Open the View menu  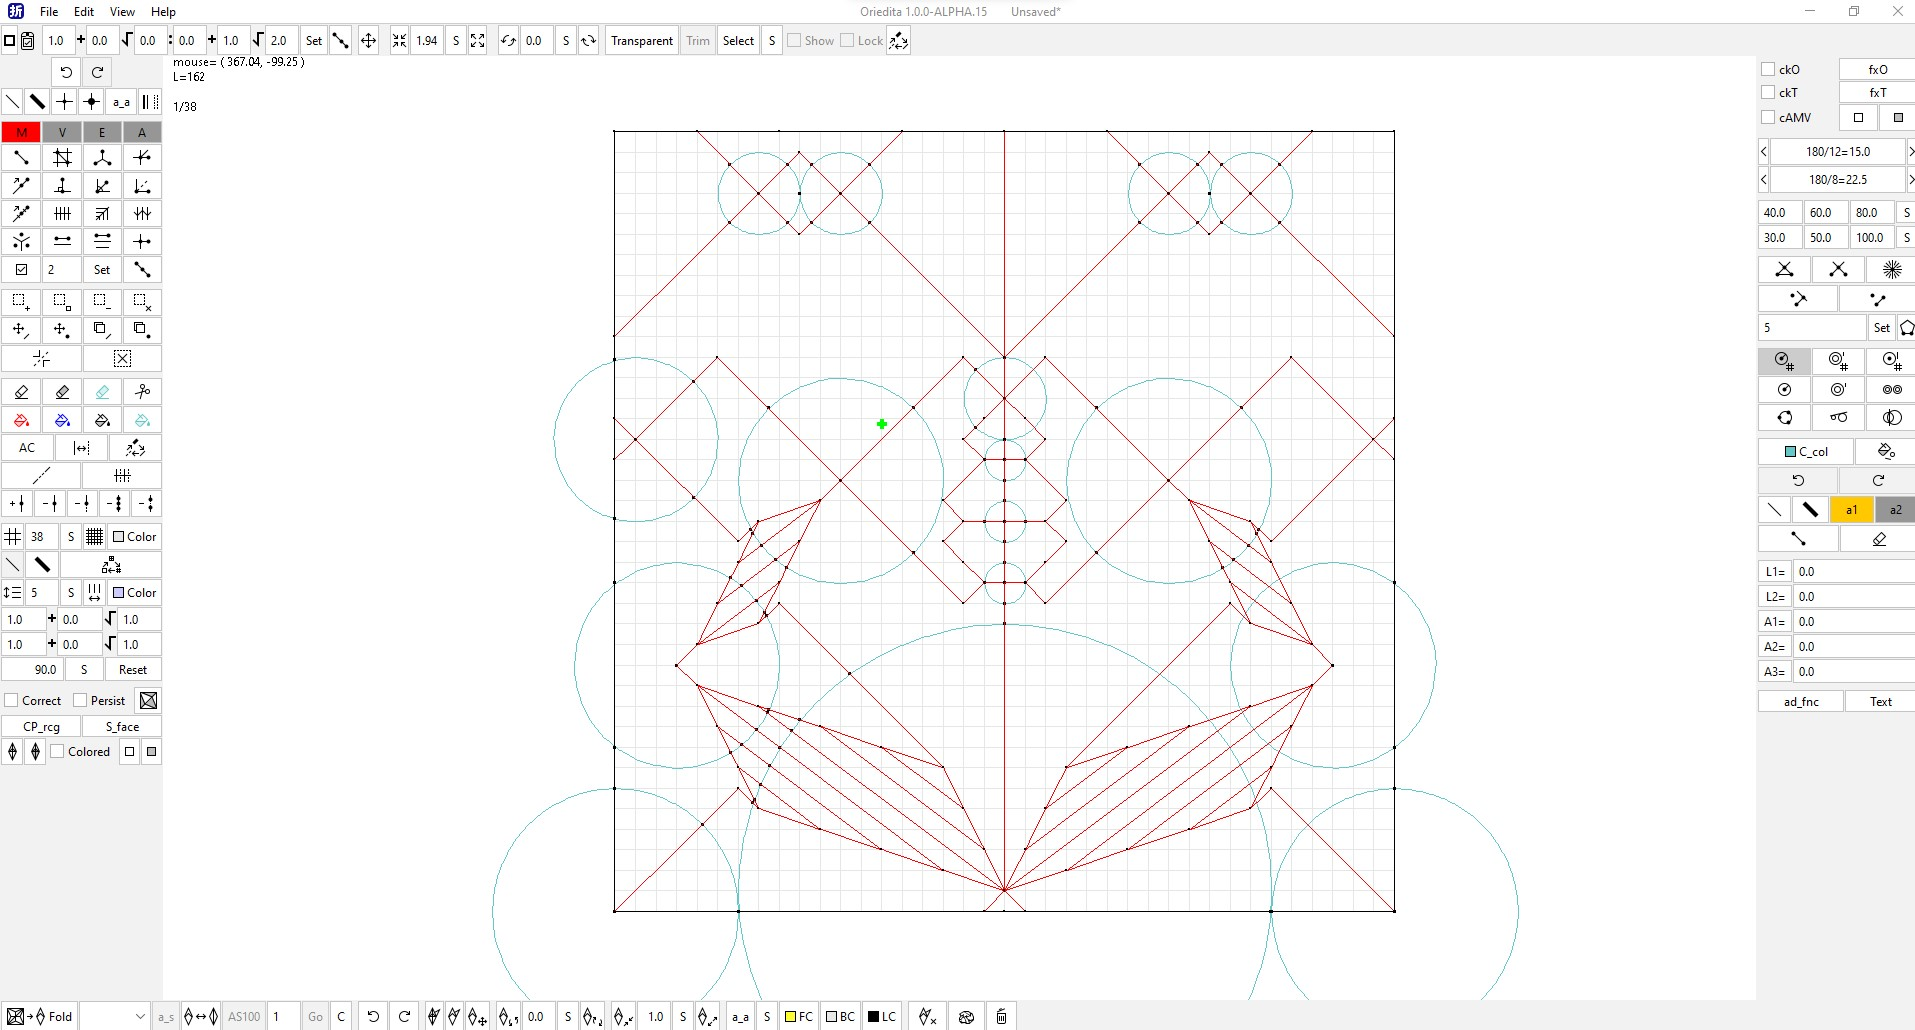122,12
